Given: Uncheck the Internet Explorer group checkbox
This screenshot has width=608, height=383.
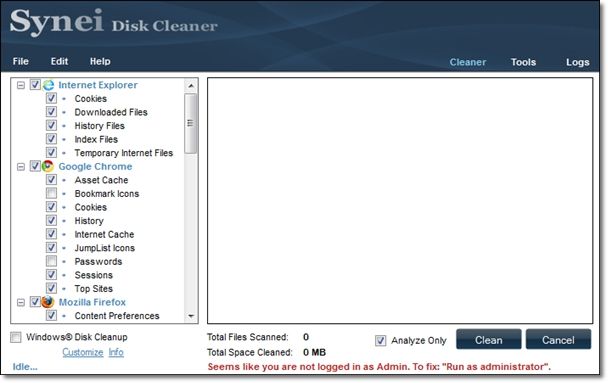Looking at the screenshot, I should pos(35,85).
